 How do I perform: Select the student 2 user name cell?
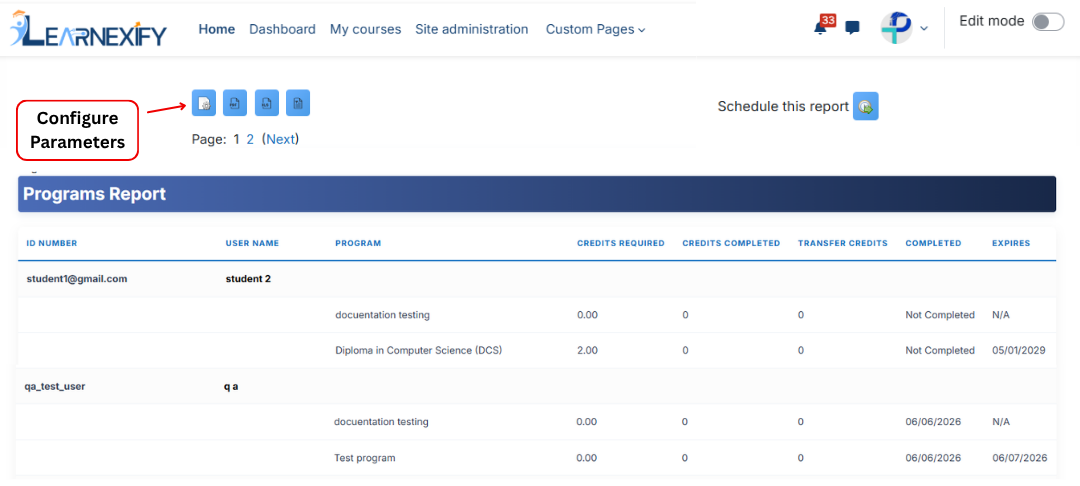point(248,279)
